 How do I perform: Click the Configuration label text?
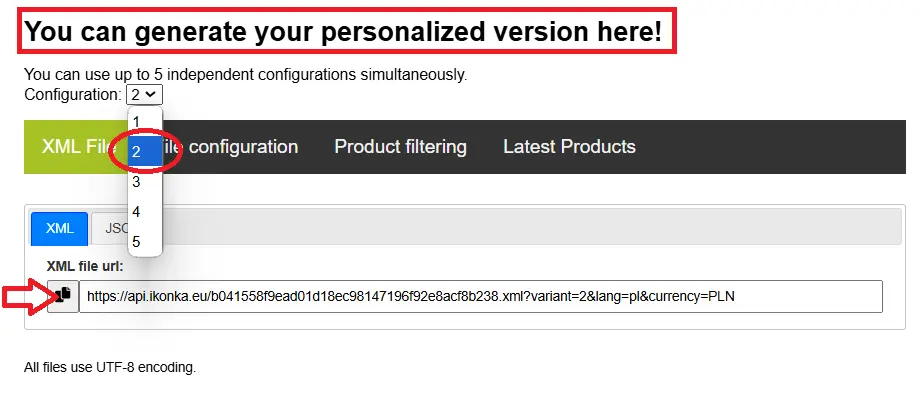tap(73, 95)
